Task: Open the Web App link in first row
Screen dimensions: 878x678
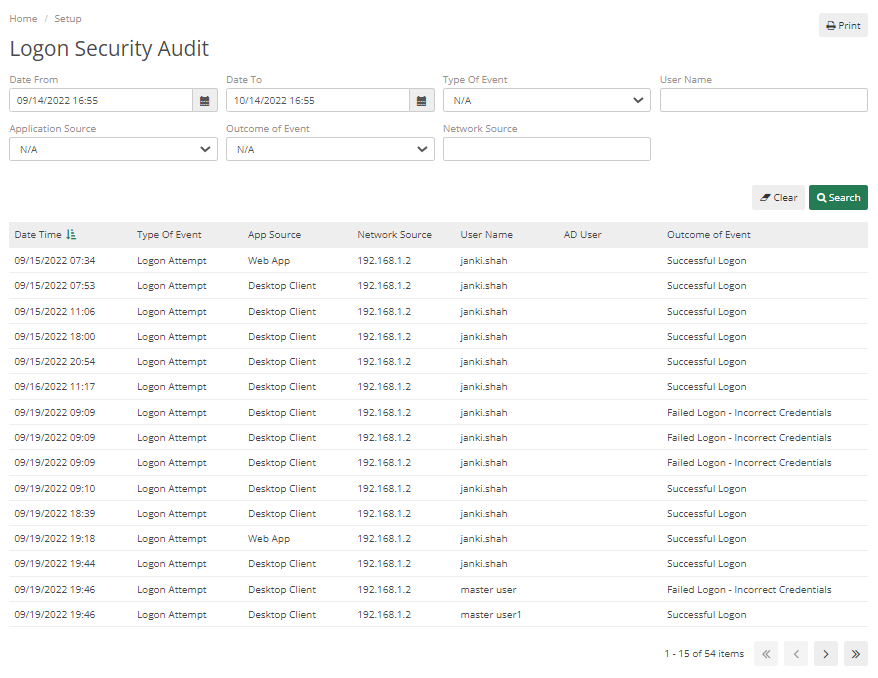Action: coord(268,260)
